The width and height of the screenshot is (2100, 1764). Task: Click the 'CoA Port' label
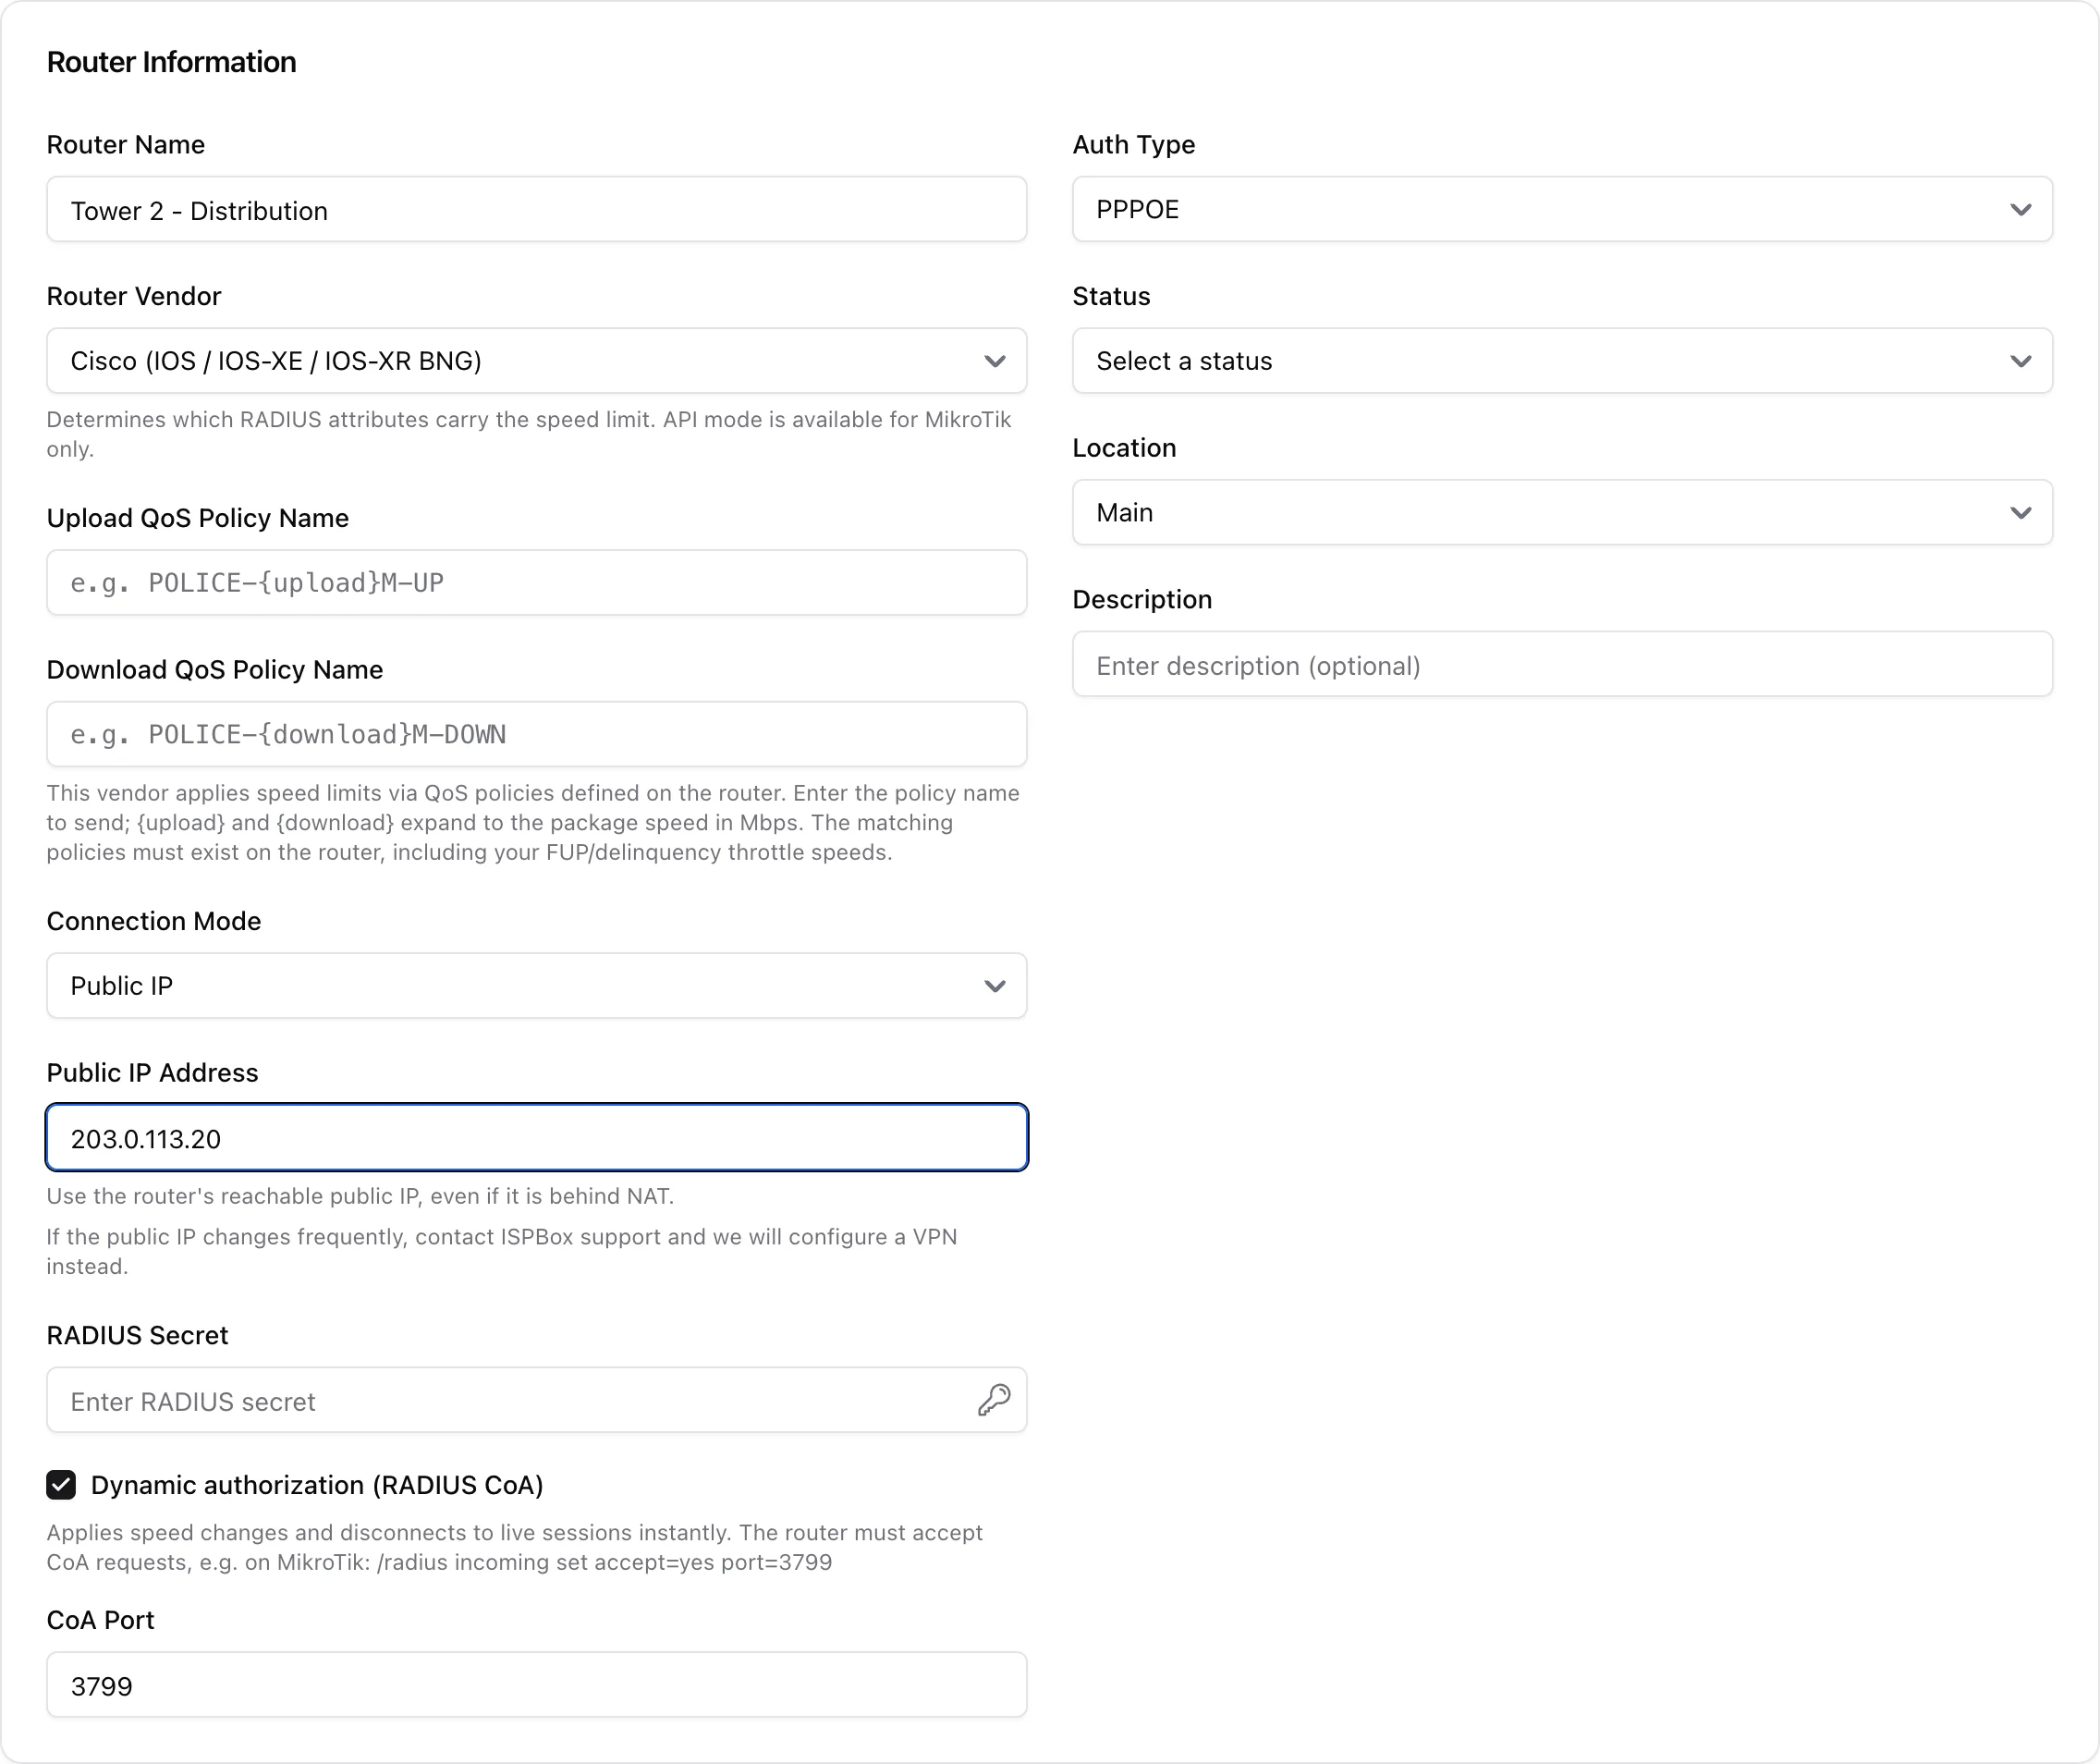click(x=101, y=1620)
